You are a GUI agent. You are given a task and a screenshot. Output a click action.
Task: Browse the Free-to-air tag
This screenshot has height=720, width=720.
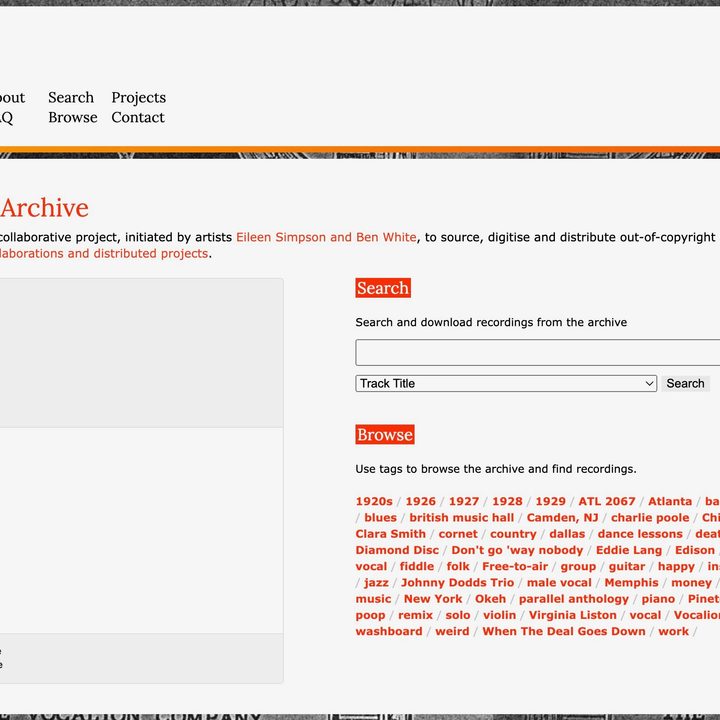(x=515, y=567)
